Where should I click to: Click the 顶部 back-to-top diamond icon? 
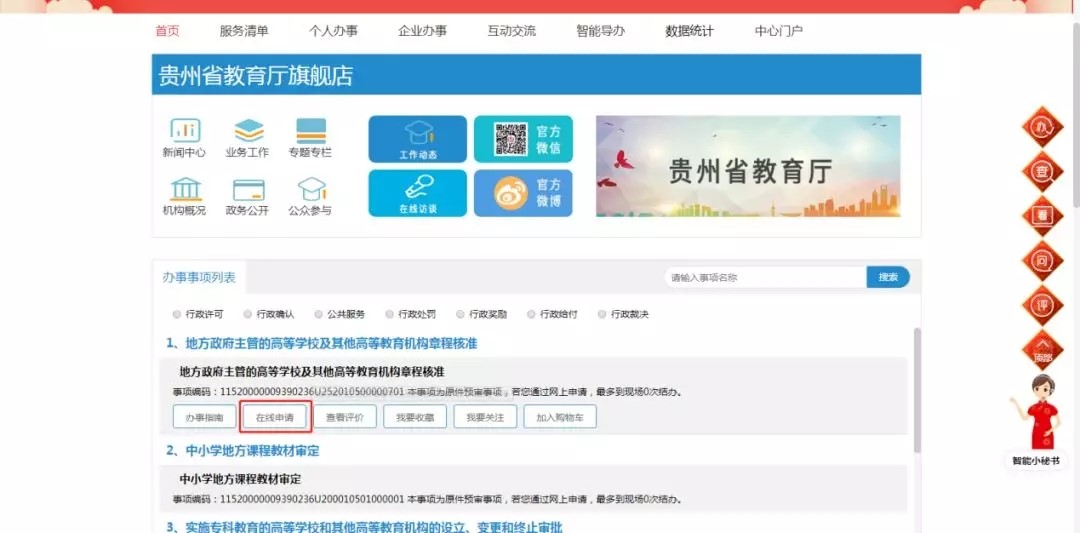pyautogui.click(x=1042, y=351)
